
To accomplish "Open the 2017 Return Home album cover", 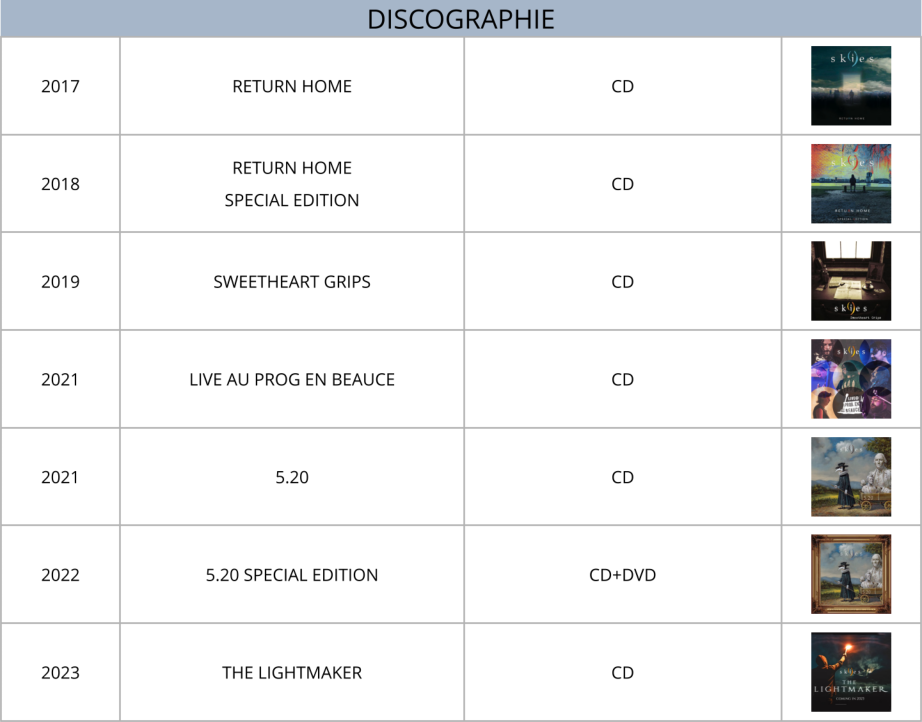I will tap(850, 86).
